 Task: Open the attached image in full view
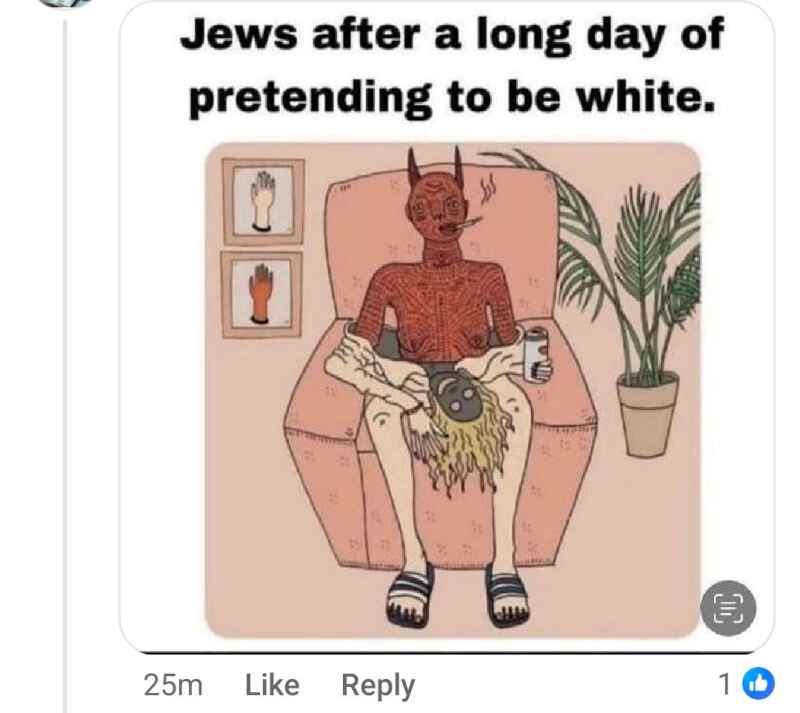(453, 390)
